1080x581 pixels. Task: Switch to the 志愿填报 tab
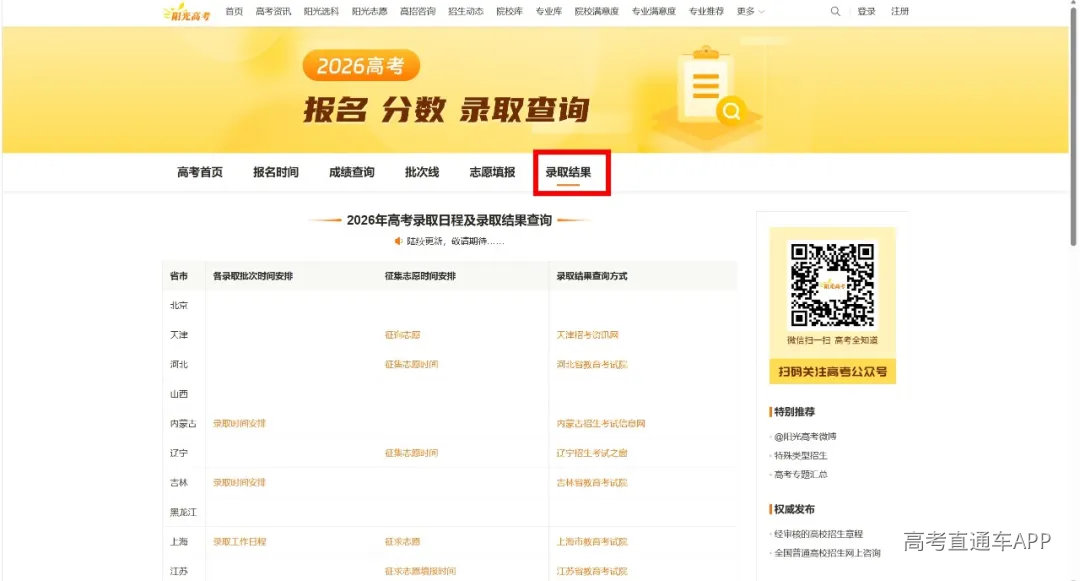[x=492, y=172]
